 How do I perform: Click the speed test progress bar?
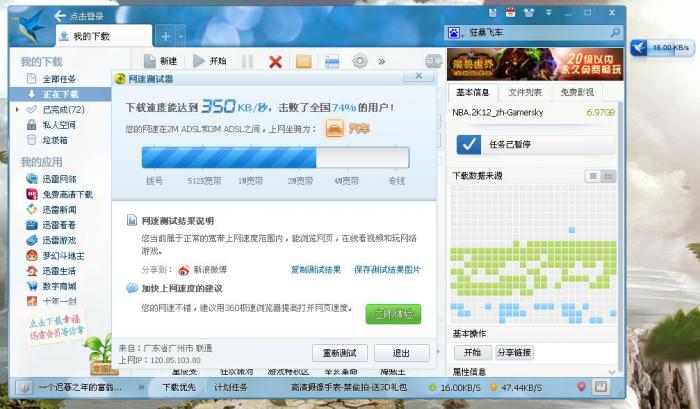[x=275, y=158]
